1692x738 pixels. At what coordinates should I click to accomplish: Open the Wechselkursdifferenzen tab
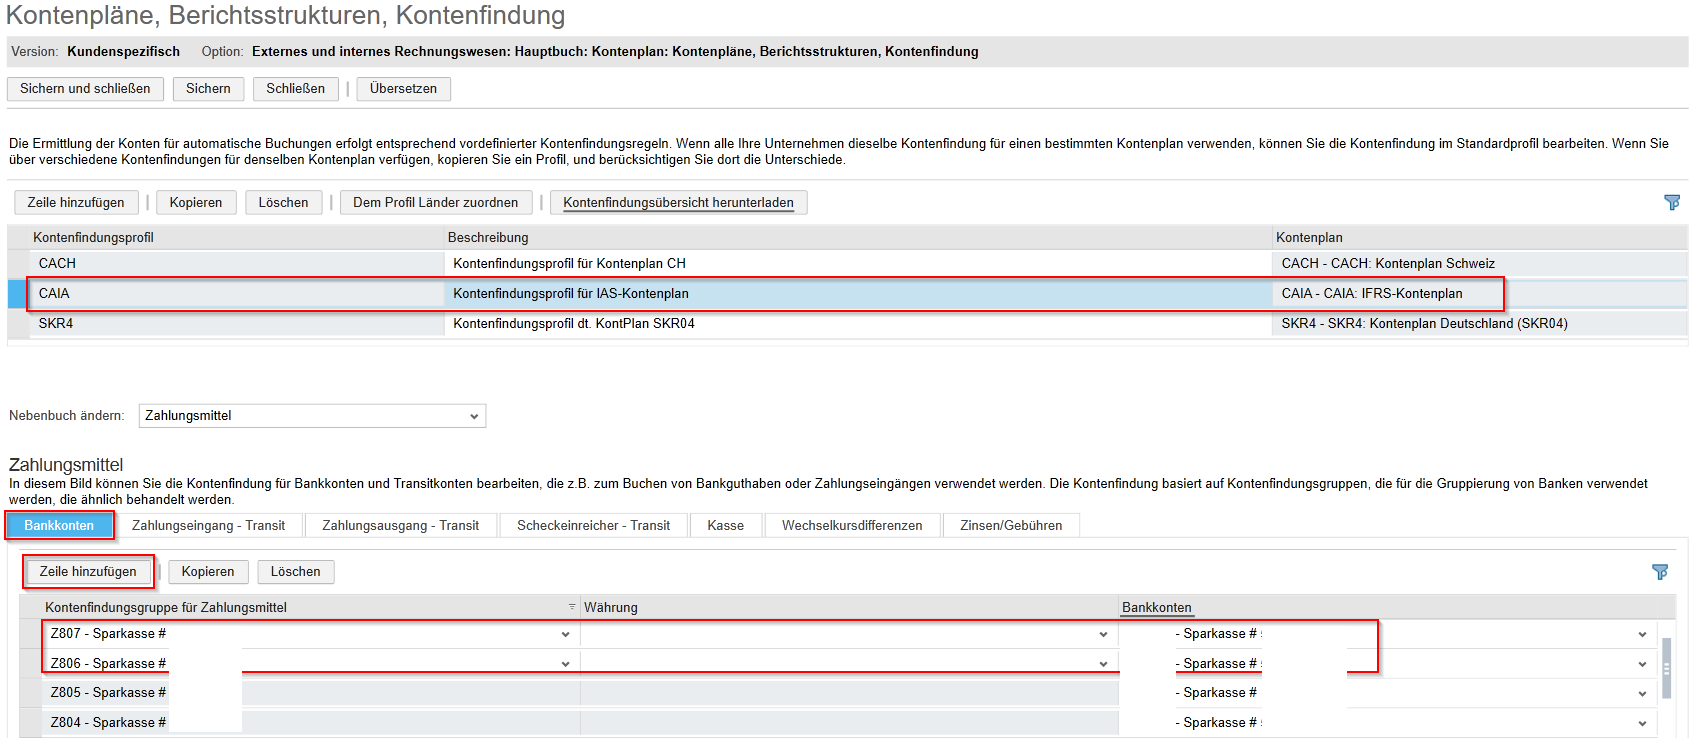[x=852, y=526]
